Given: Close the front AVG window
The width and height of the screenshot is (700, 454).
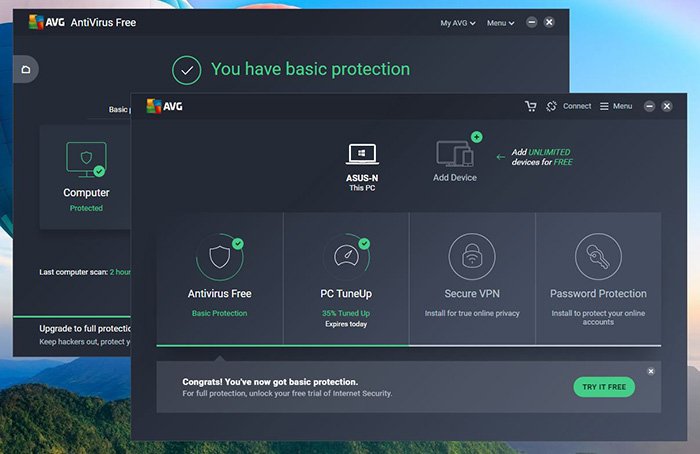Looking at the screenshot, I should coord(667,106).
